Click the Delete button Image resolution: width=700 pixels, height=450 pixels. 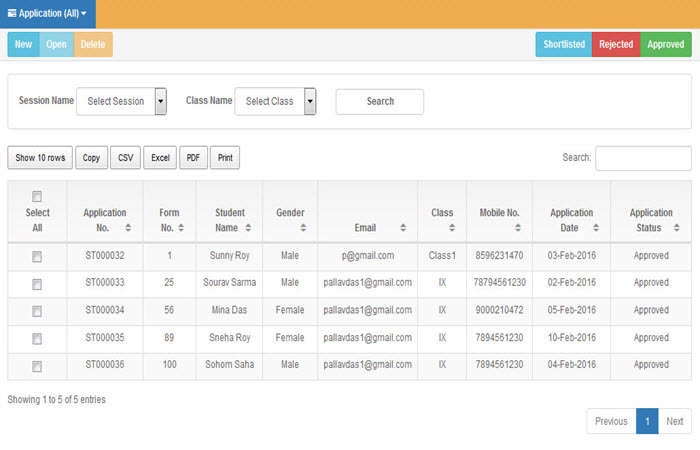tap(93, 44)
